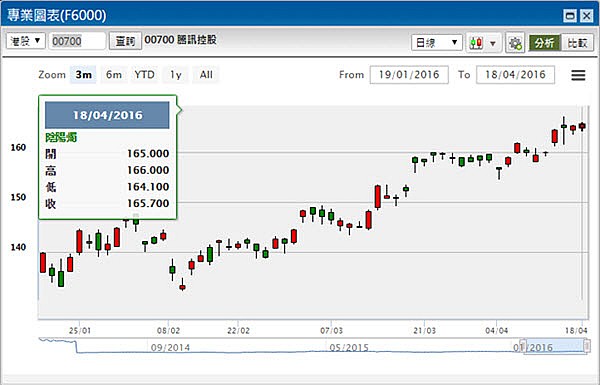The image size is (600, 385).
Task: Open the candlestick chart type icon
Action: 476,42
